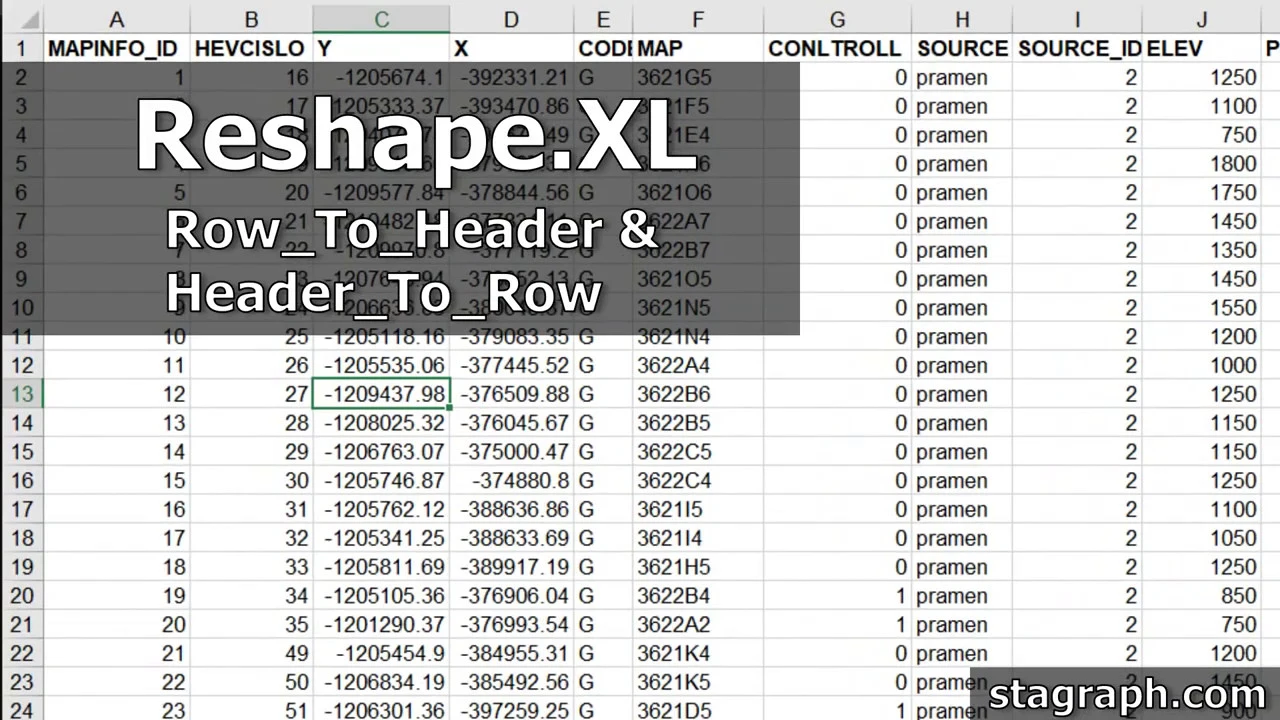Select ELEV cell with value 1050

tap(1202, 538)
